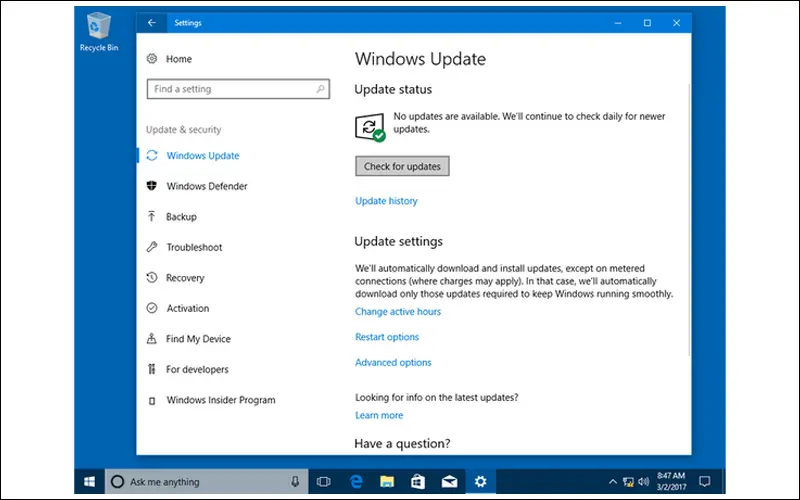Image resolution: width=800 pixels, height=500 pixels.
Task: Select Troubleshoot in sidebar
Action: (194, 247)
